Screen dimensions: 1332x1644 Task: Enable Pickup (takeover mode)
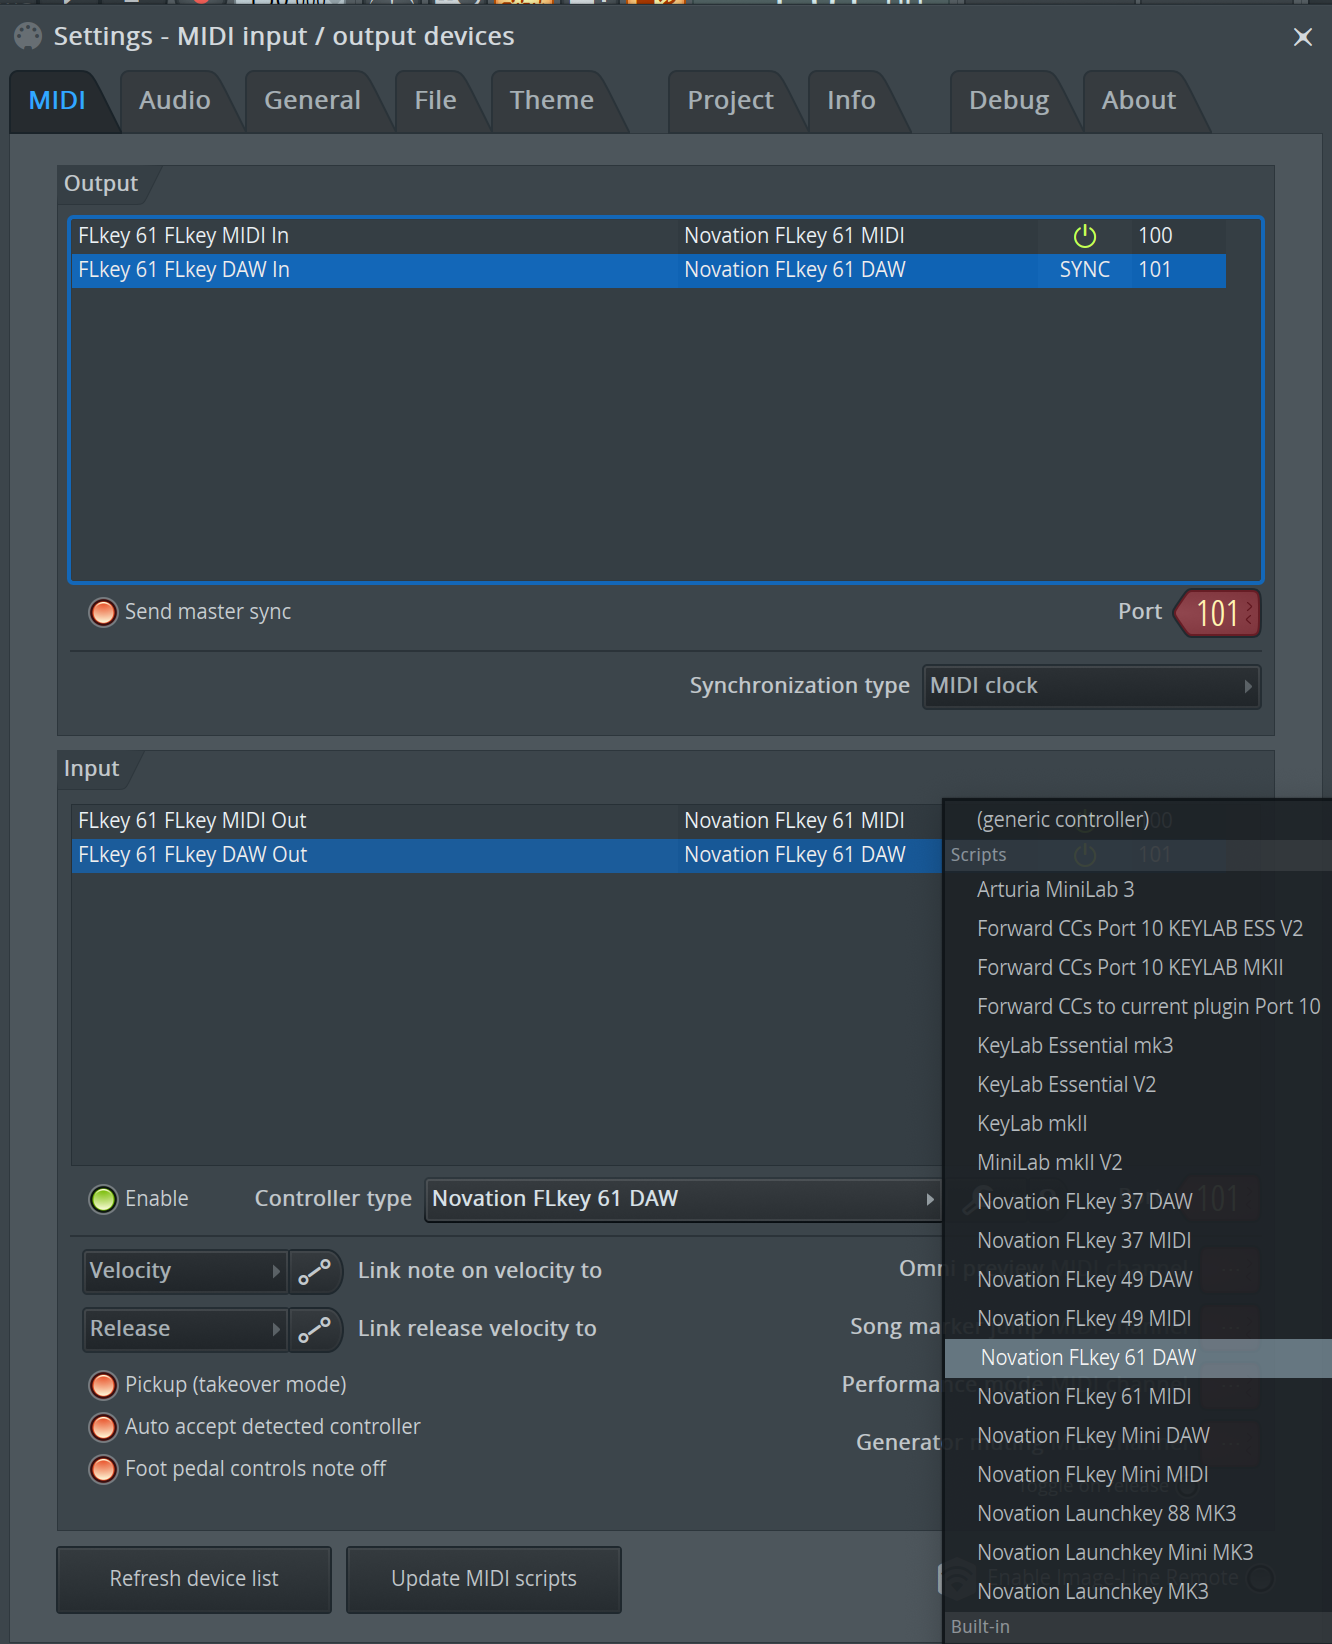[x=103, y=1385]
